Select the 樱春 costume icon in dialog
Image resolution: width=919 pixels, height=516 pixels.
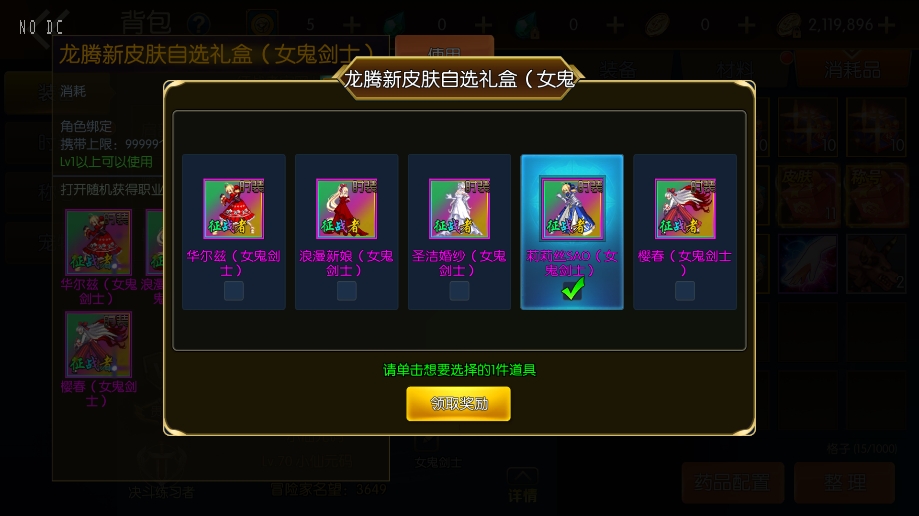[685, 209]
